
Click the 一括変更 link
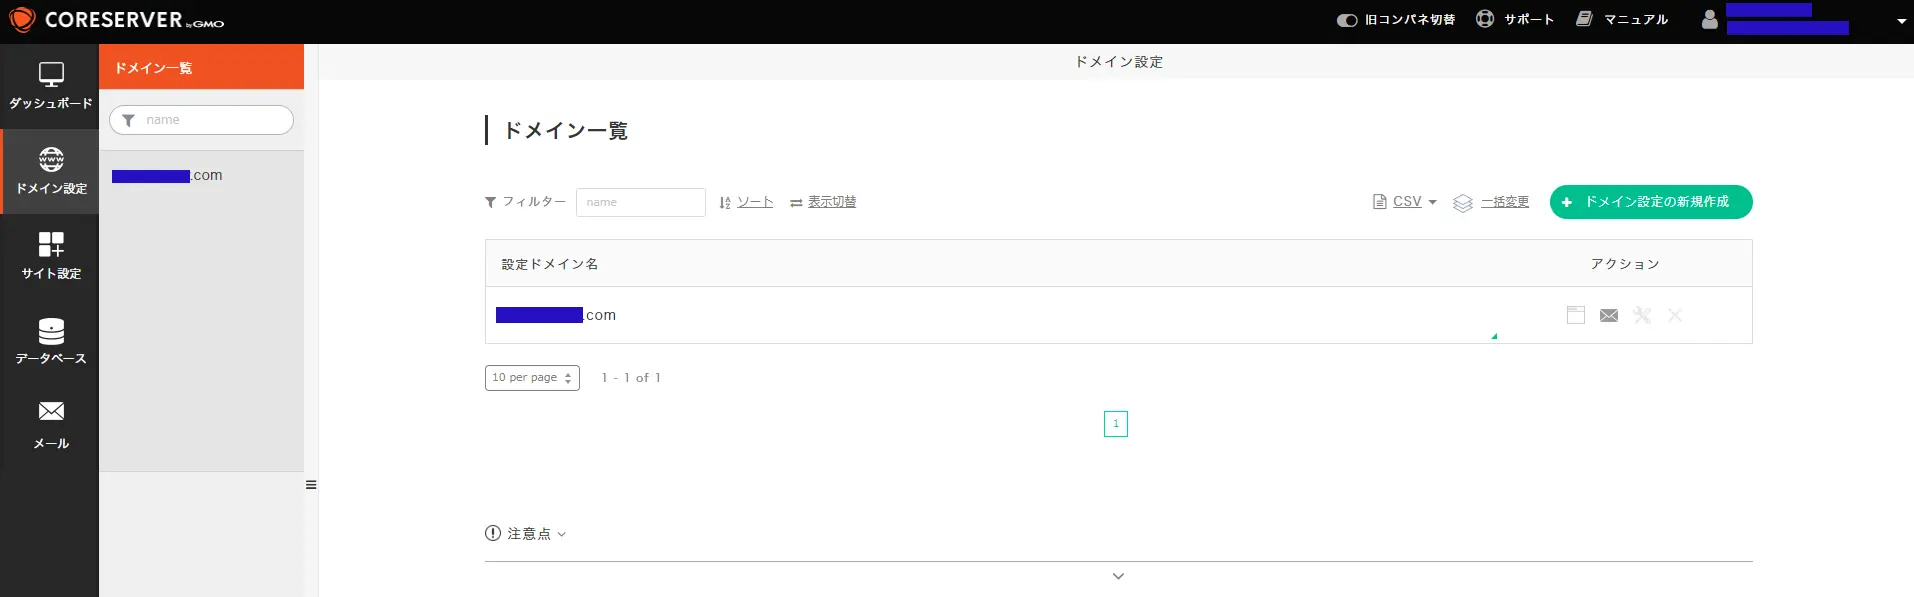(1505, 202)
